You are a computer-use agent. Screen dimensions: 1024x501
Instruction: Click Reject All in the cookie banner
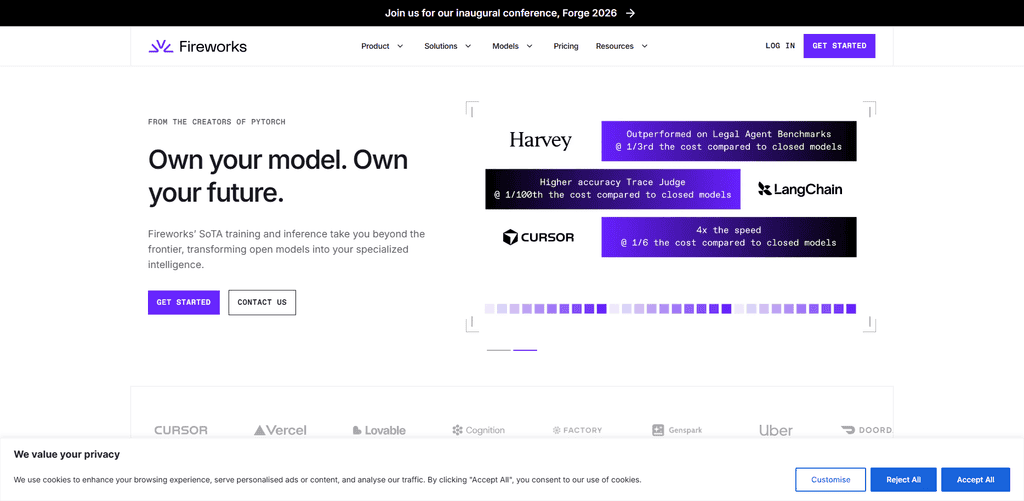(x=904, y=479)
